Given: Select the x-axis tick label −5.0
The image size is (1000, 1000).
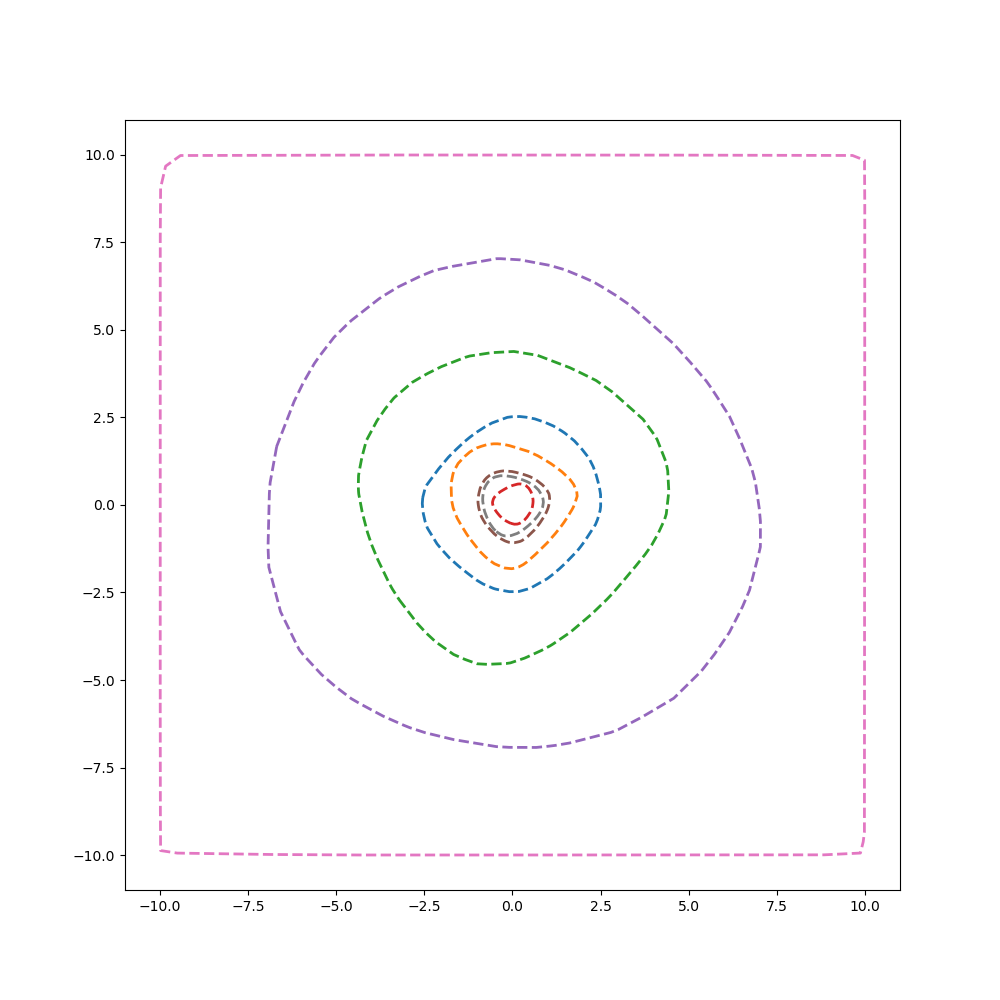Looking at the screenshot, I should coord(336,906).
